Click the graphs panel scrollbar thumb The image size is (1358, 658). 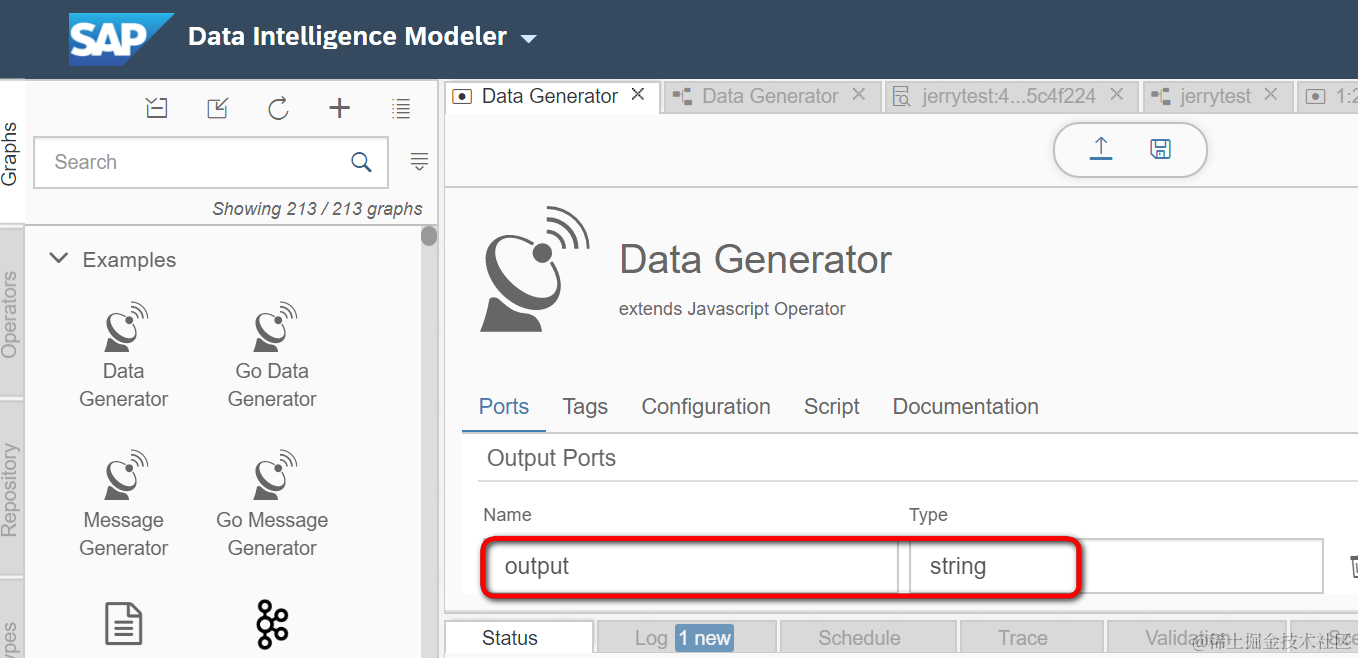coord(429,236)
